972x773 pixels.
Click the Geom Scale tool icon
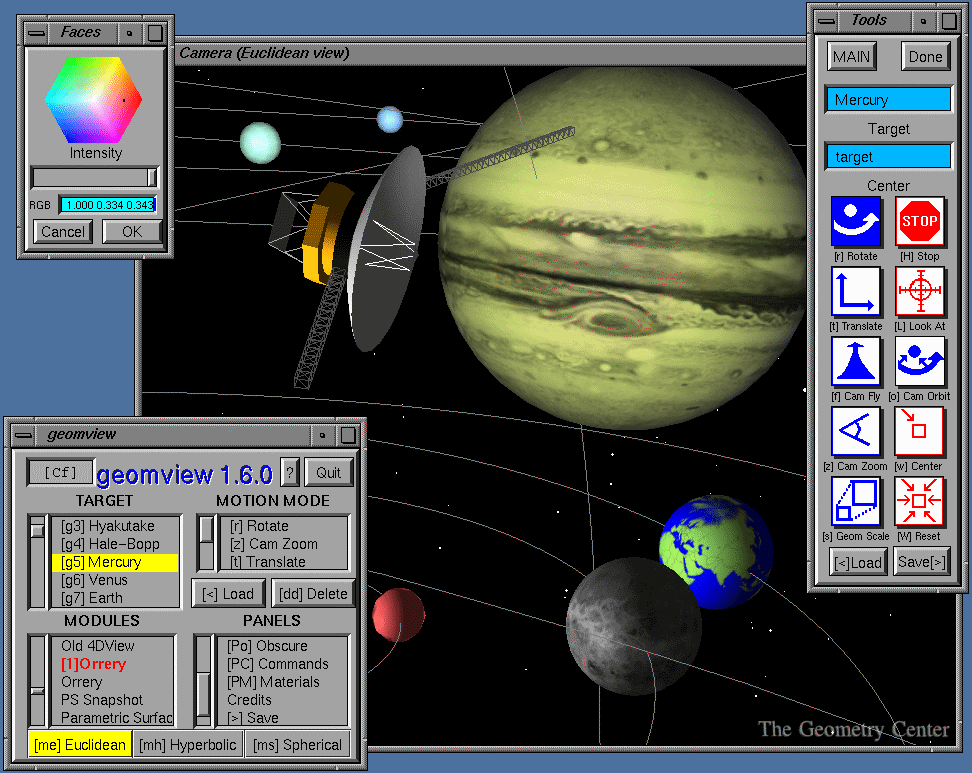coord(856,501)
